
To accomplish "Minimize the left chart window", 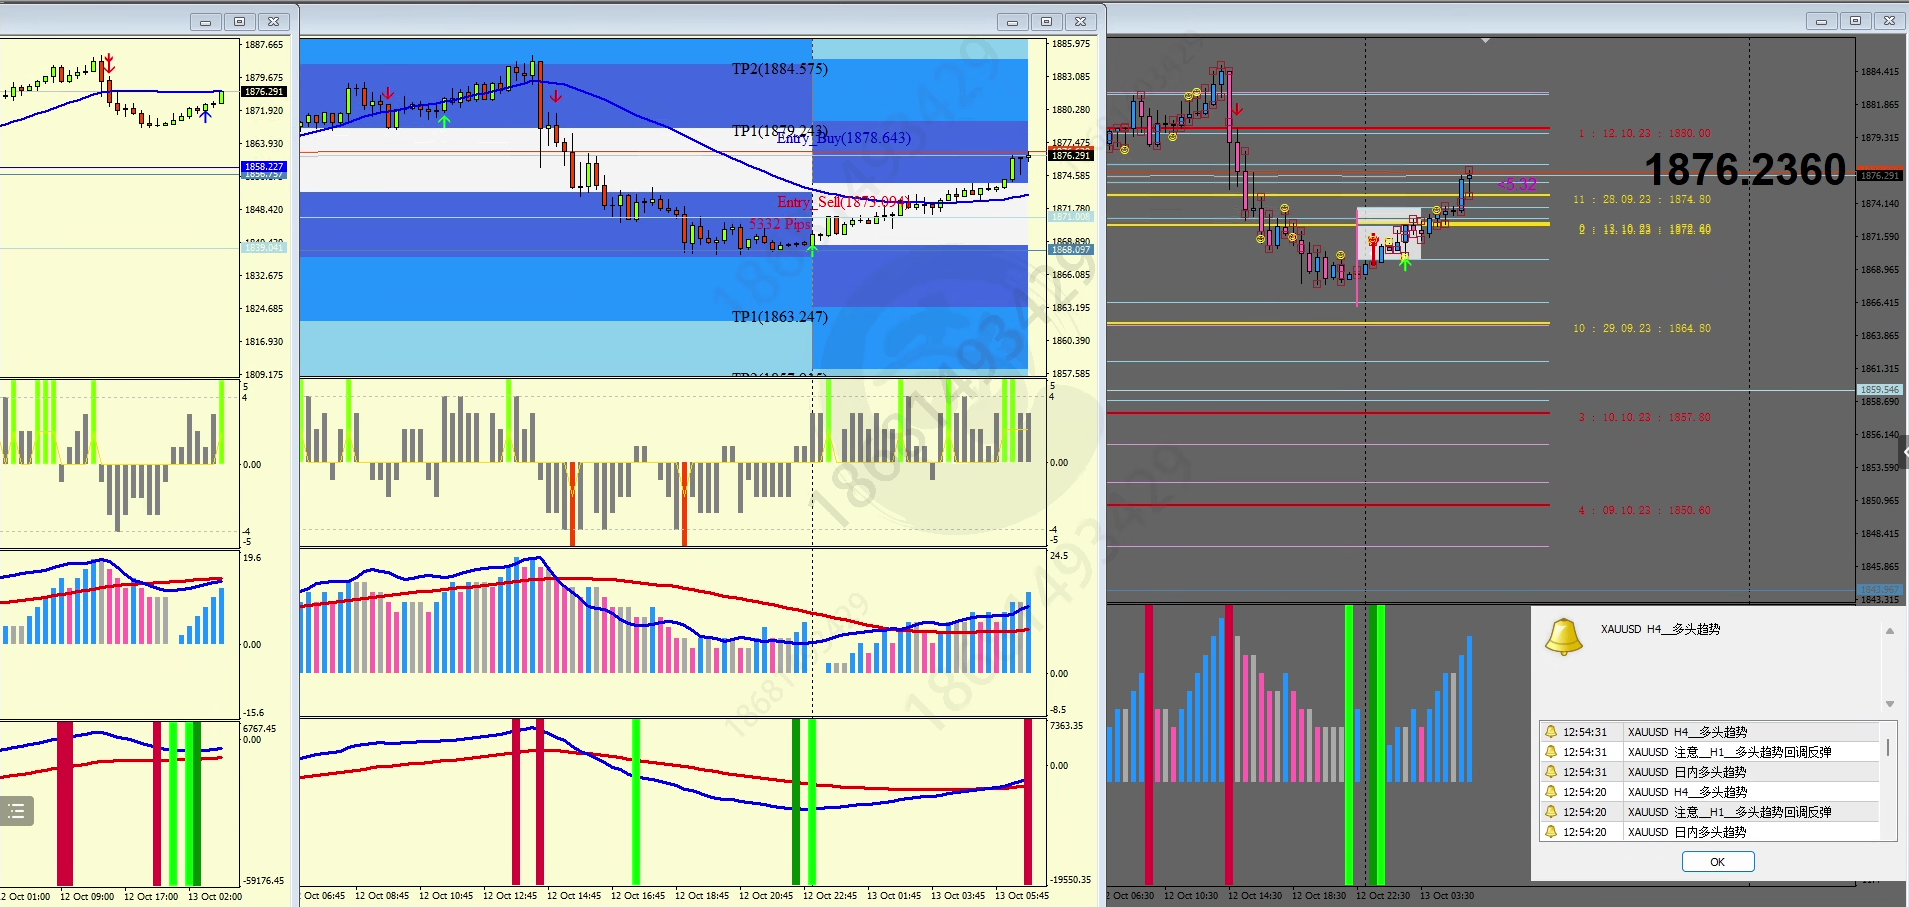I will tap(205, 21).
